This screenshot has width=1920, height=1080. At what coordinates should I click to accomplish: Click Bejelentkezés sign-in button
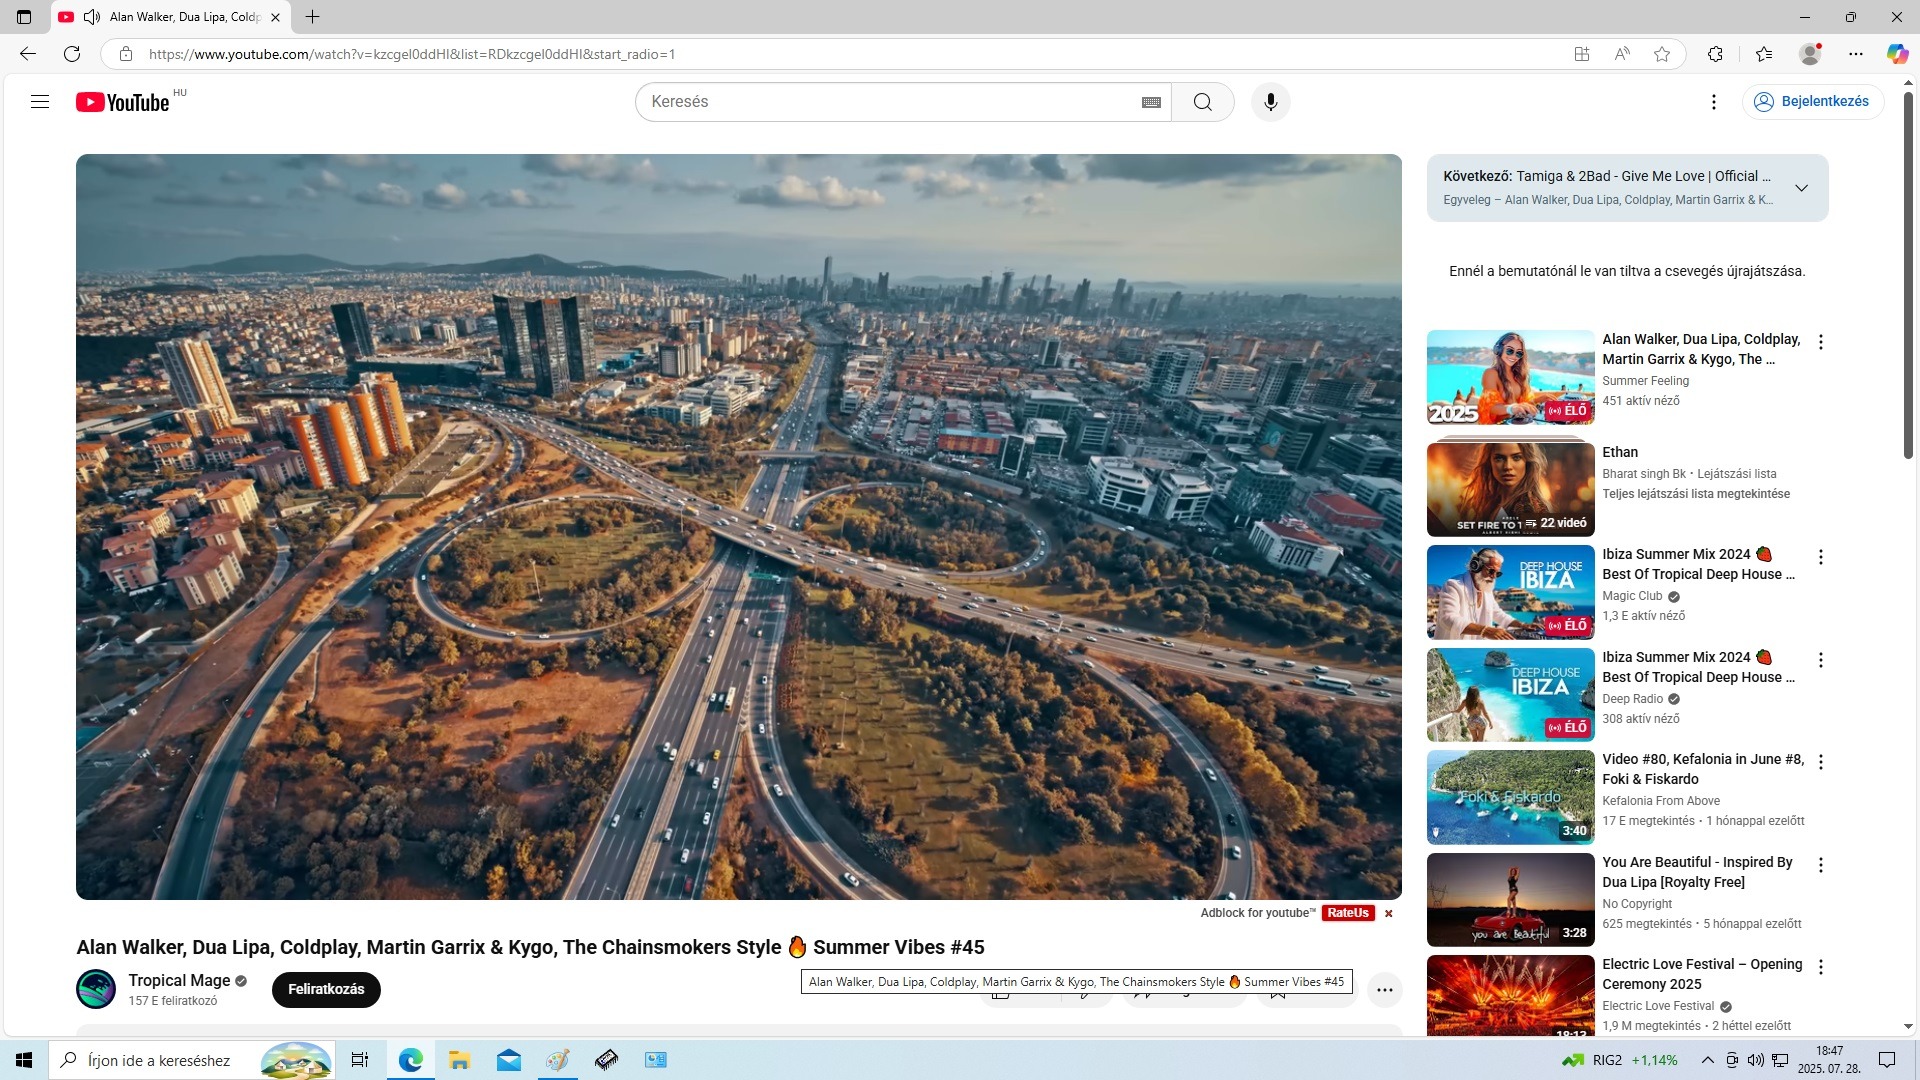[1812, 102]
